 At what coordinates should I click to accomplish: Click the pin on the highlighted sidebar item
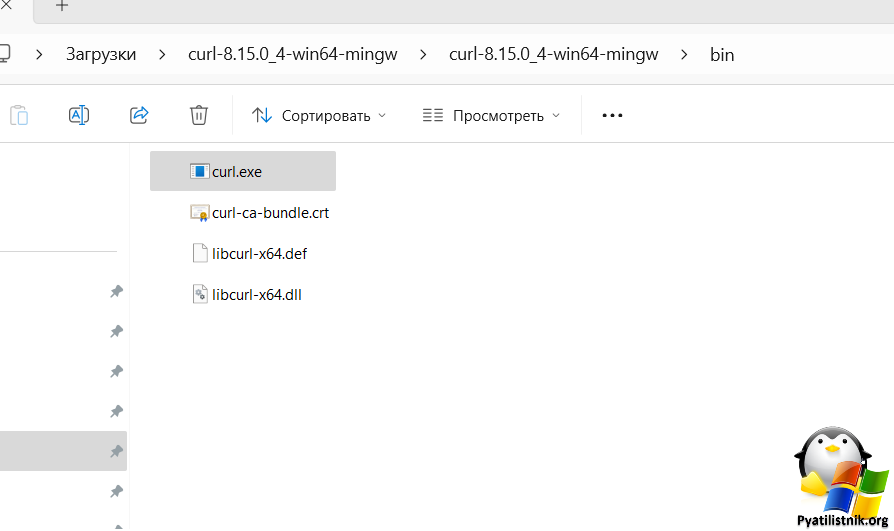coord(116,451)
